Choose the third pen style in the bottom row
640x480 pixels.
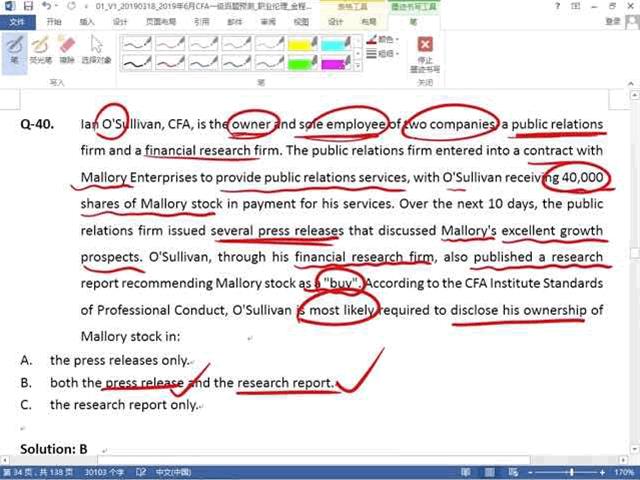(203, 63)
